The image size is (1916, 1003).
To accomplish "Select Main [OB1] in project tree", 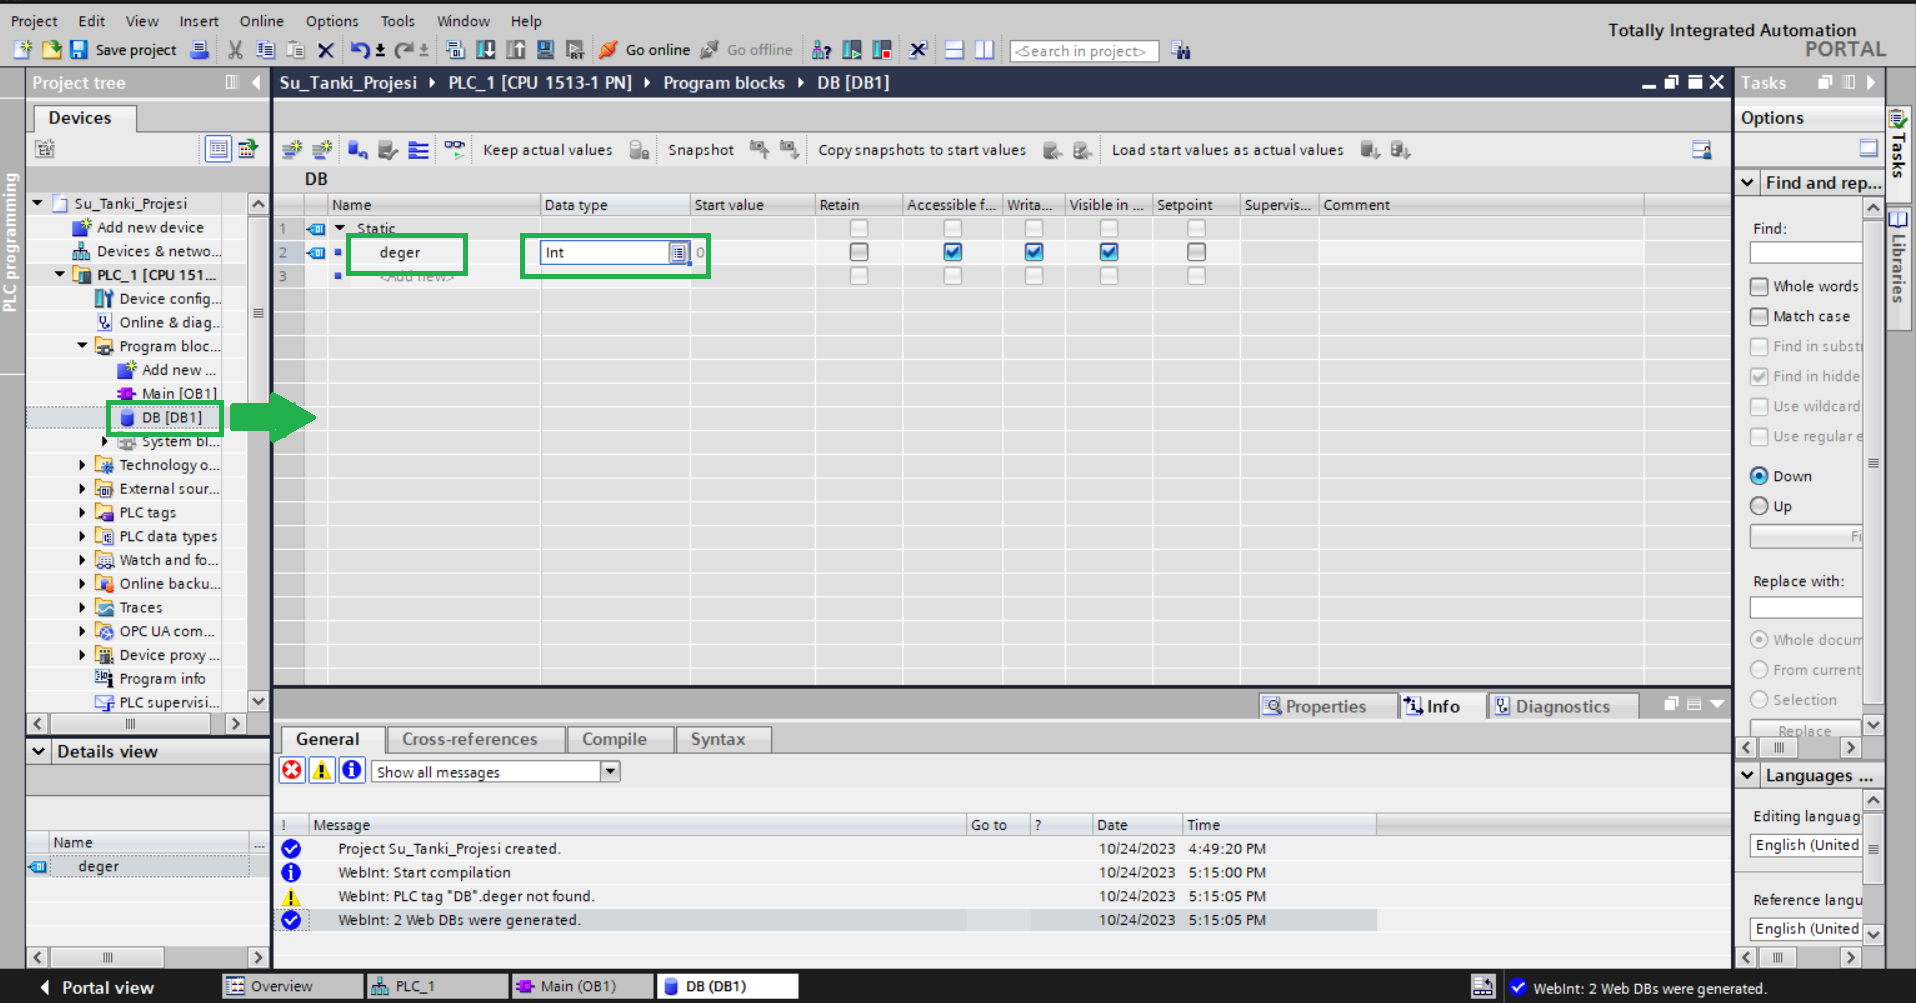I will click(x=178, y=394).
